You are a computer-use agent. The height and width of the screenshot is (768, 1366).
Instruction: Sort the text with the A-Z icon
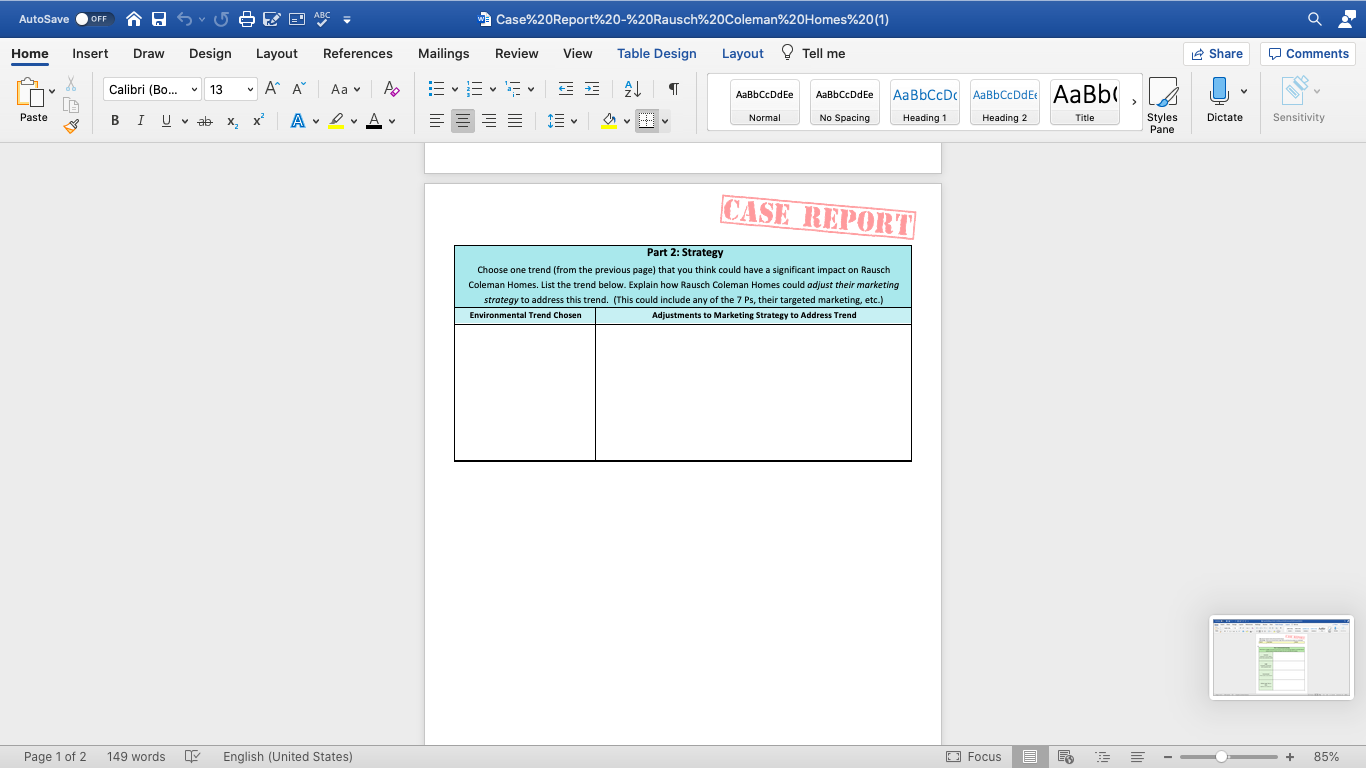point(633,89)
